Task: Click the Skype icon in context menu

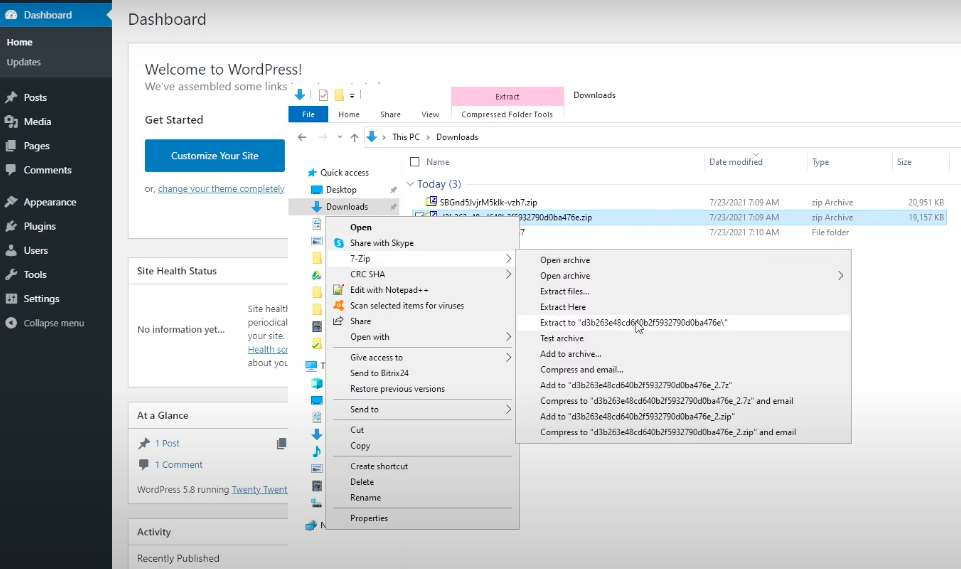Action: point(339,243)
